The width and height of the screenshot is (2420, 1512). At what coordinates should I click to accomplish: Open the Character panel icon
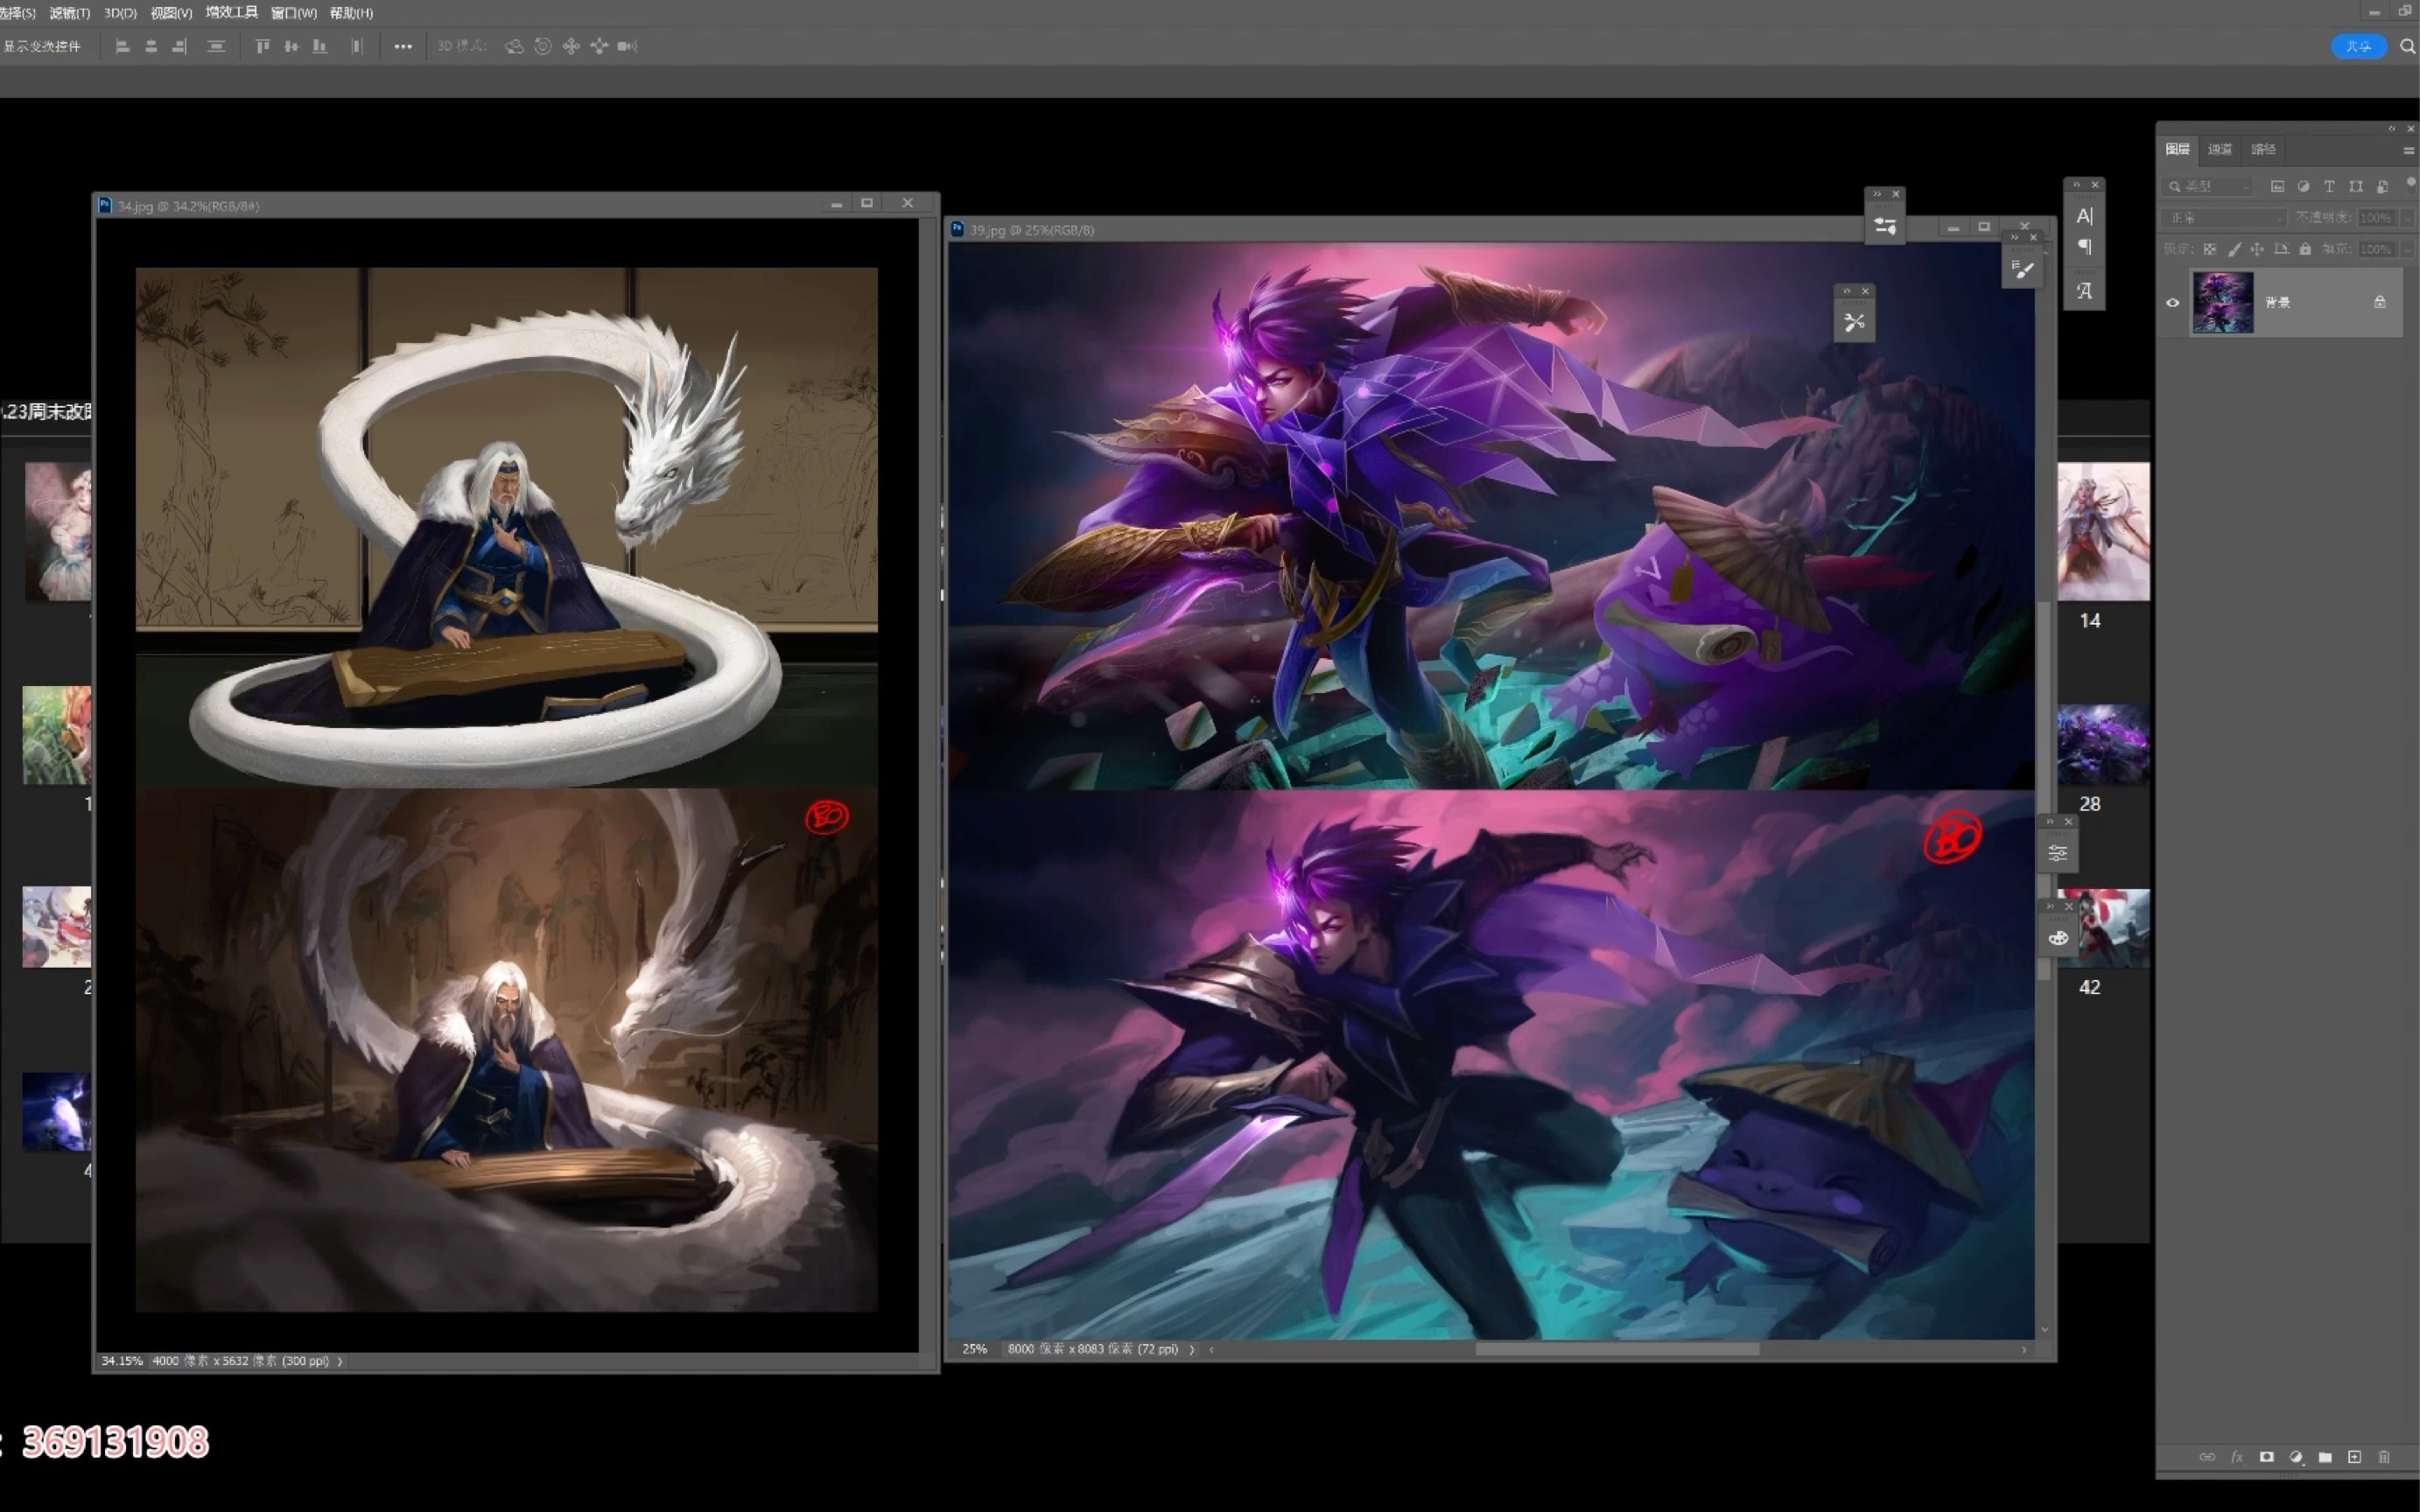(x=2084, y=215)
